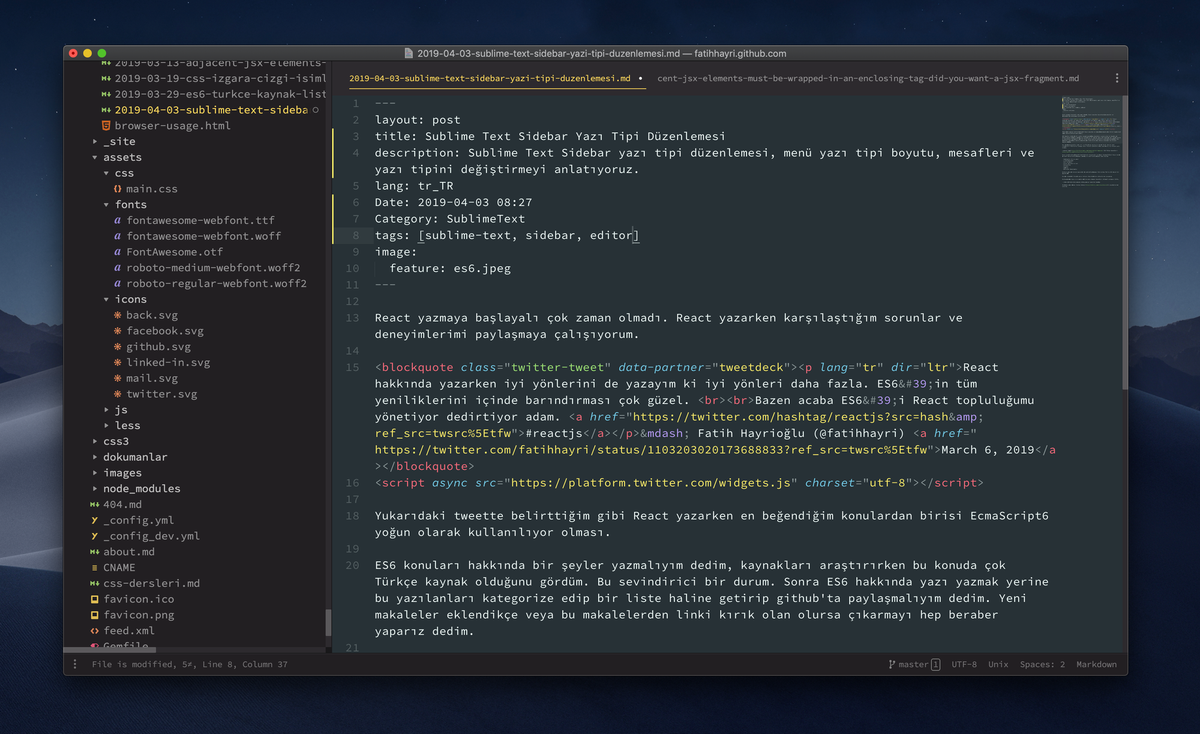1200x734 pixels.
Task: Click the circle indicator beside the highlighted sidebar file
Action: [x=316, y=109]
